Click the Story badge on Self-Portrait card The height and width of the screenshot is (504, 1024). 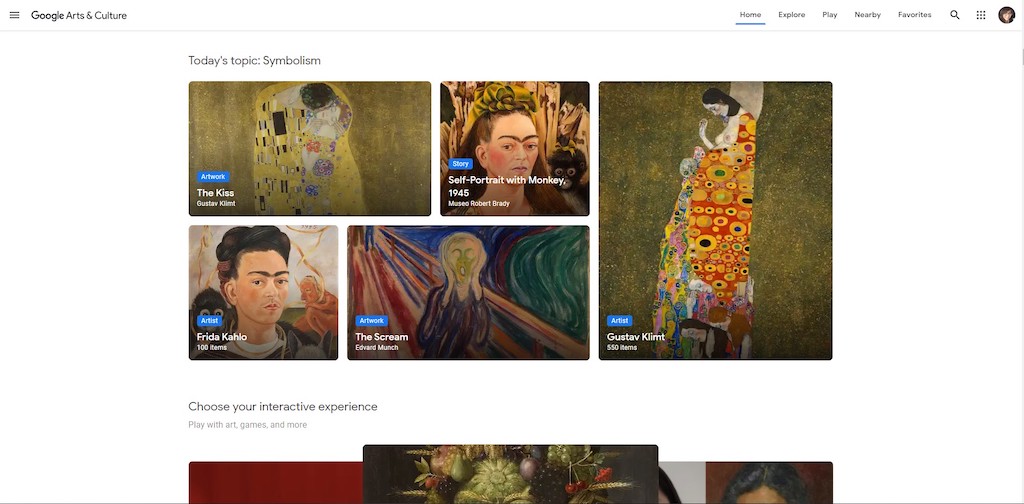tap(460, 164)
